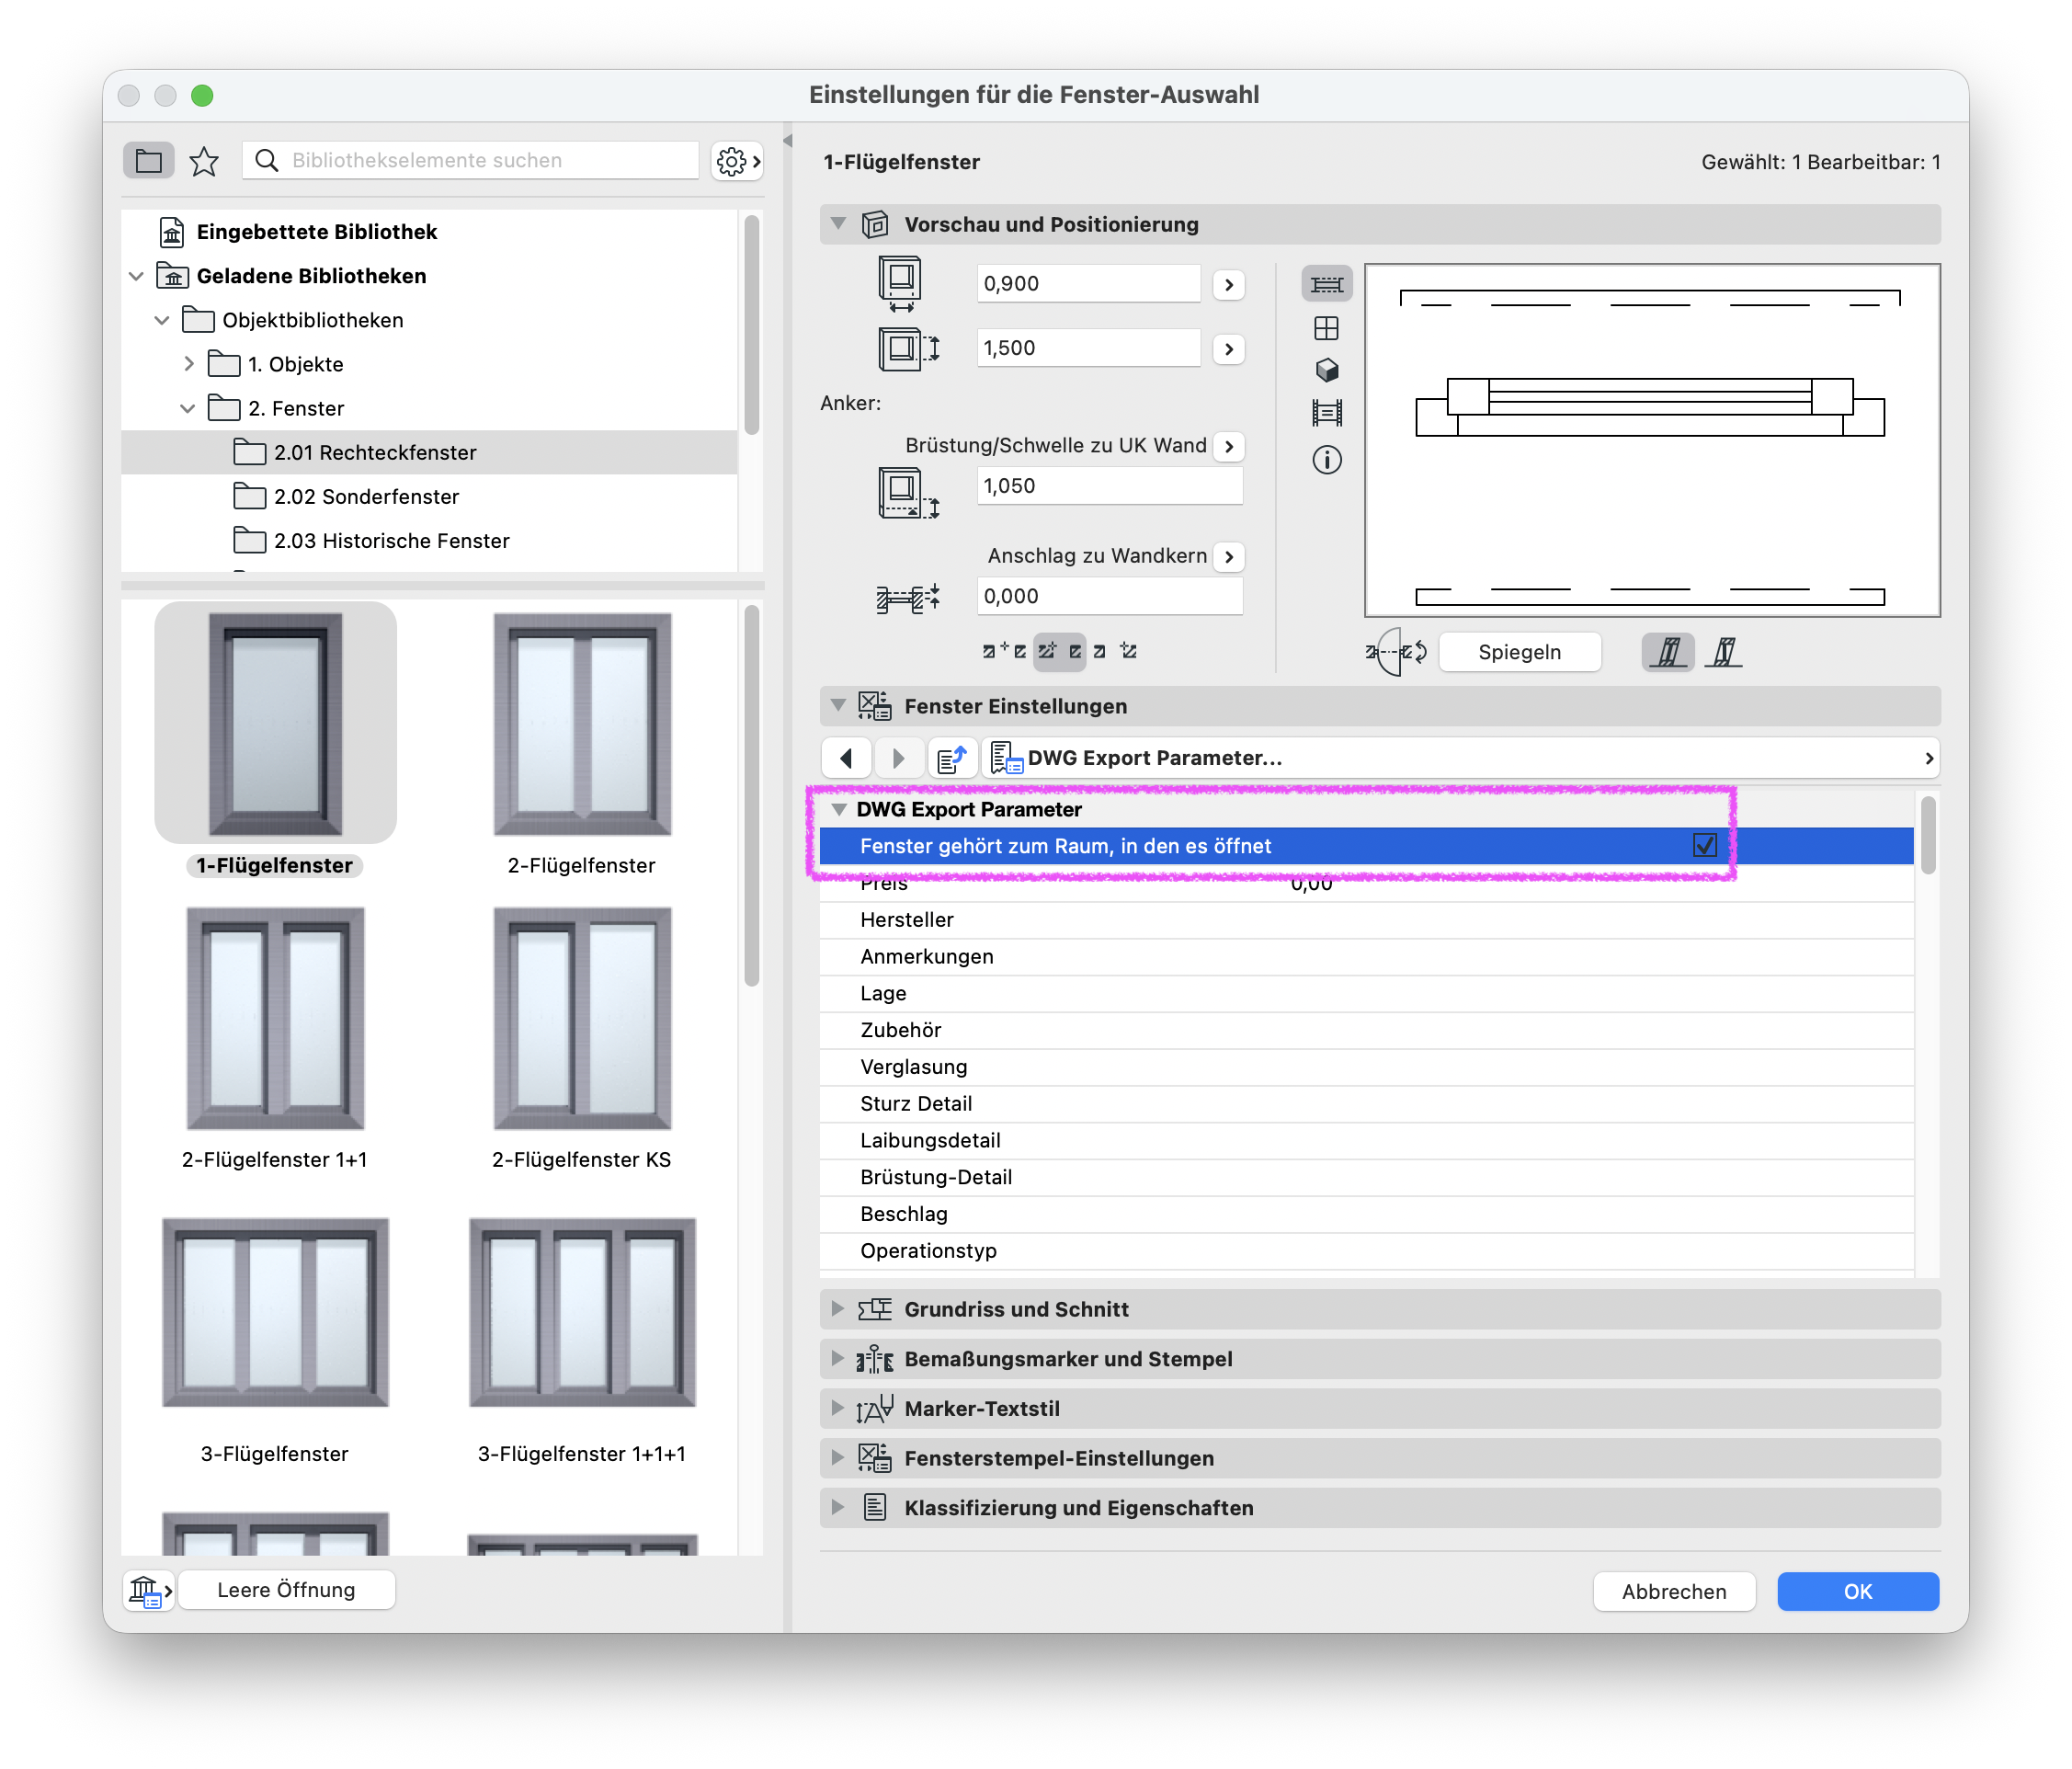Select the Eingebettete Bibliothek entry
The height and width of the screenshot is (1769, 2072).
[x=316, y=232]
